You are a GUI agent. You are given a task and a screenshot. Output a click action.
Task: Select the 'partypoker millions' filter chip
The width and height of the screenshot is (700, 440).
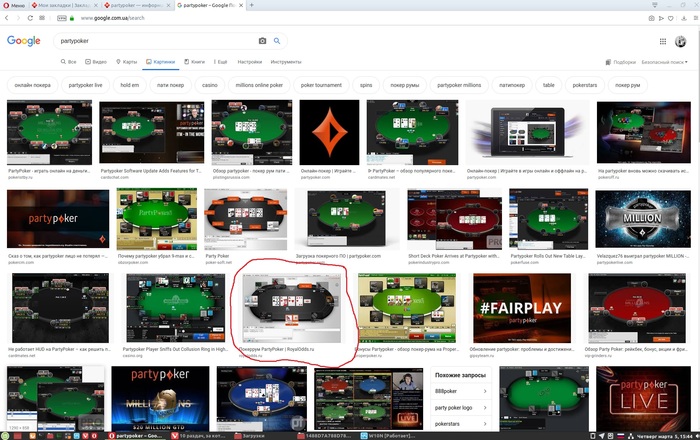(x=459, y=85)
